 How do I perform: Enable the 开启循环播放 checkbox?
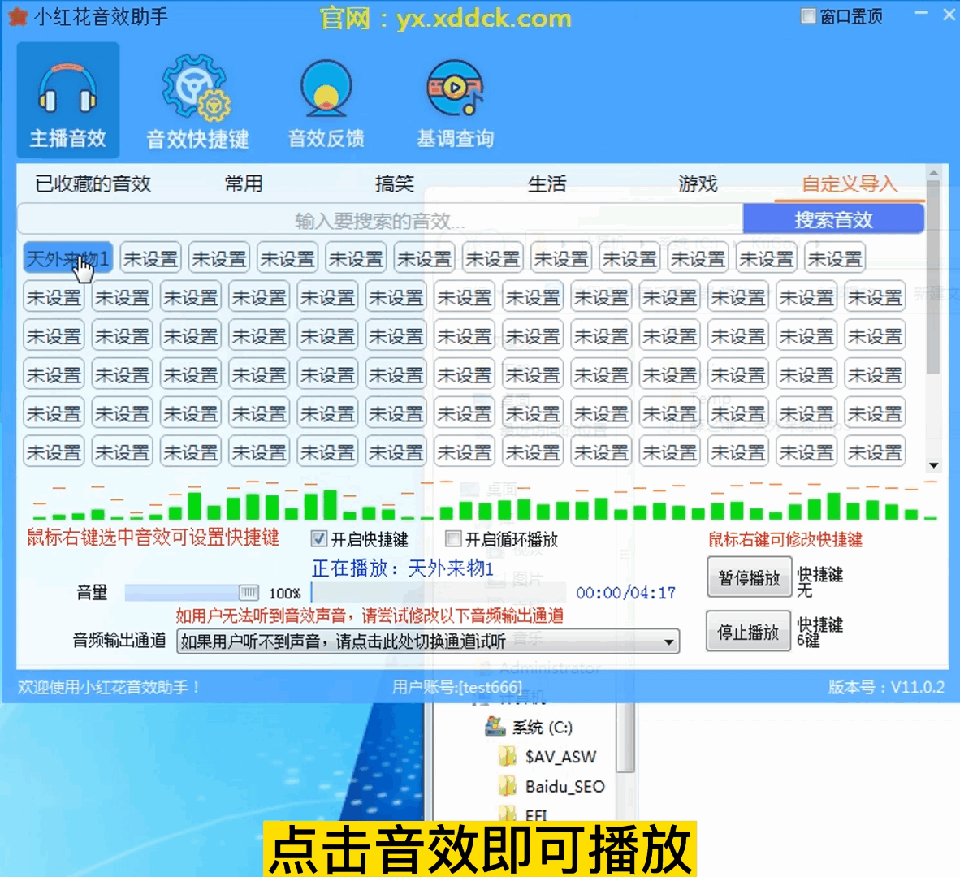pyautogui.click(x=452, y=539)
